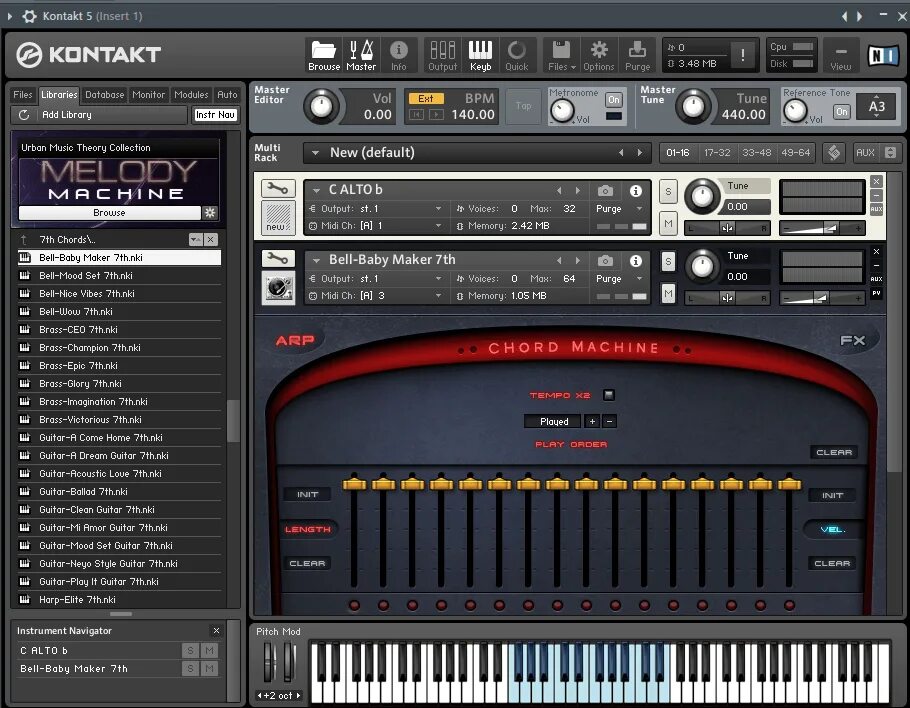Mute the Bell-Baby Maker 7th instrument

click(668, 293)
